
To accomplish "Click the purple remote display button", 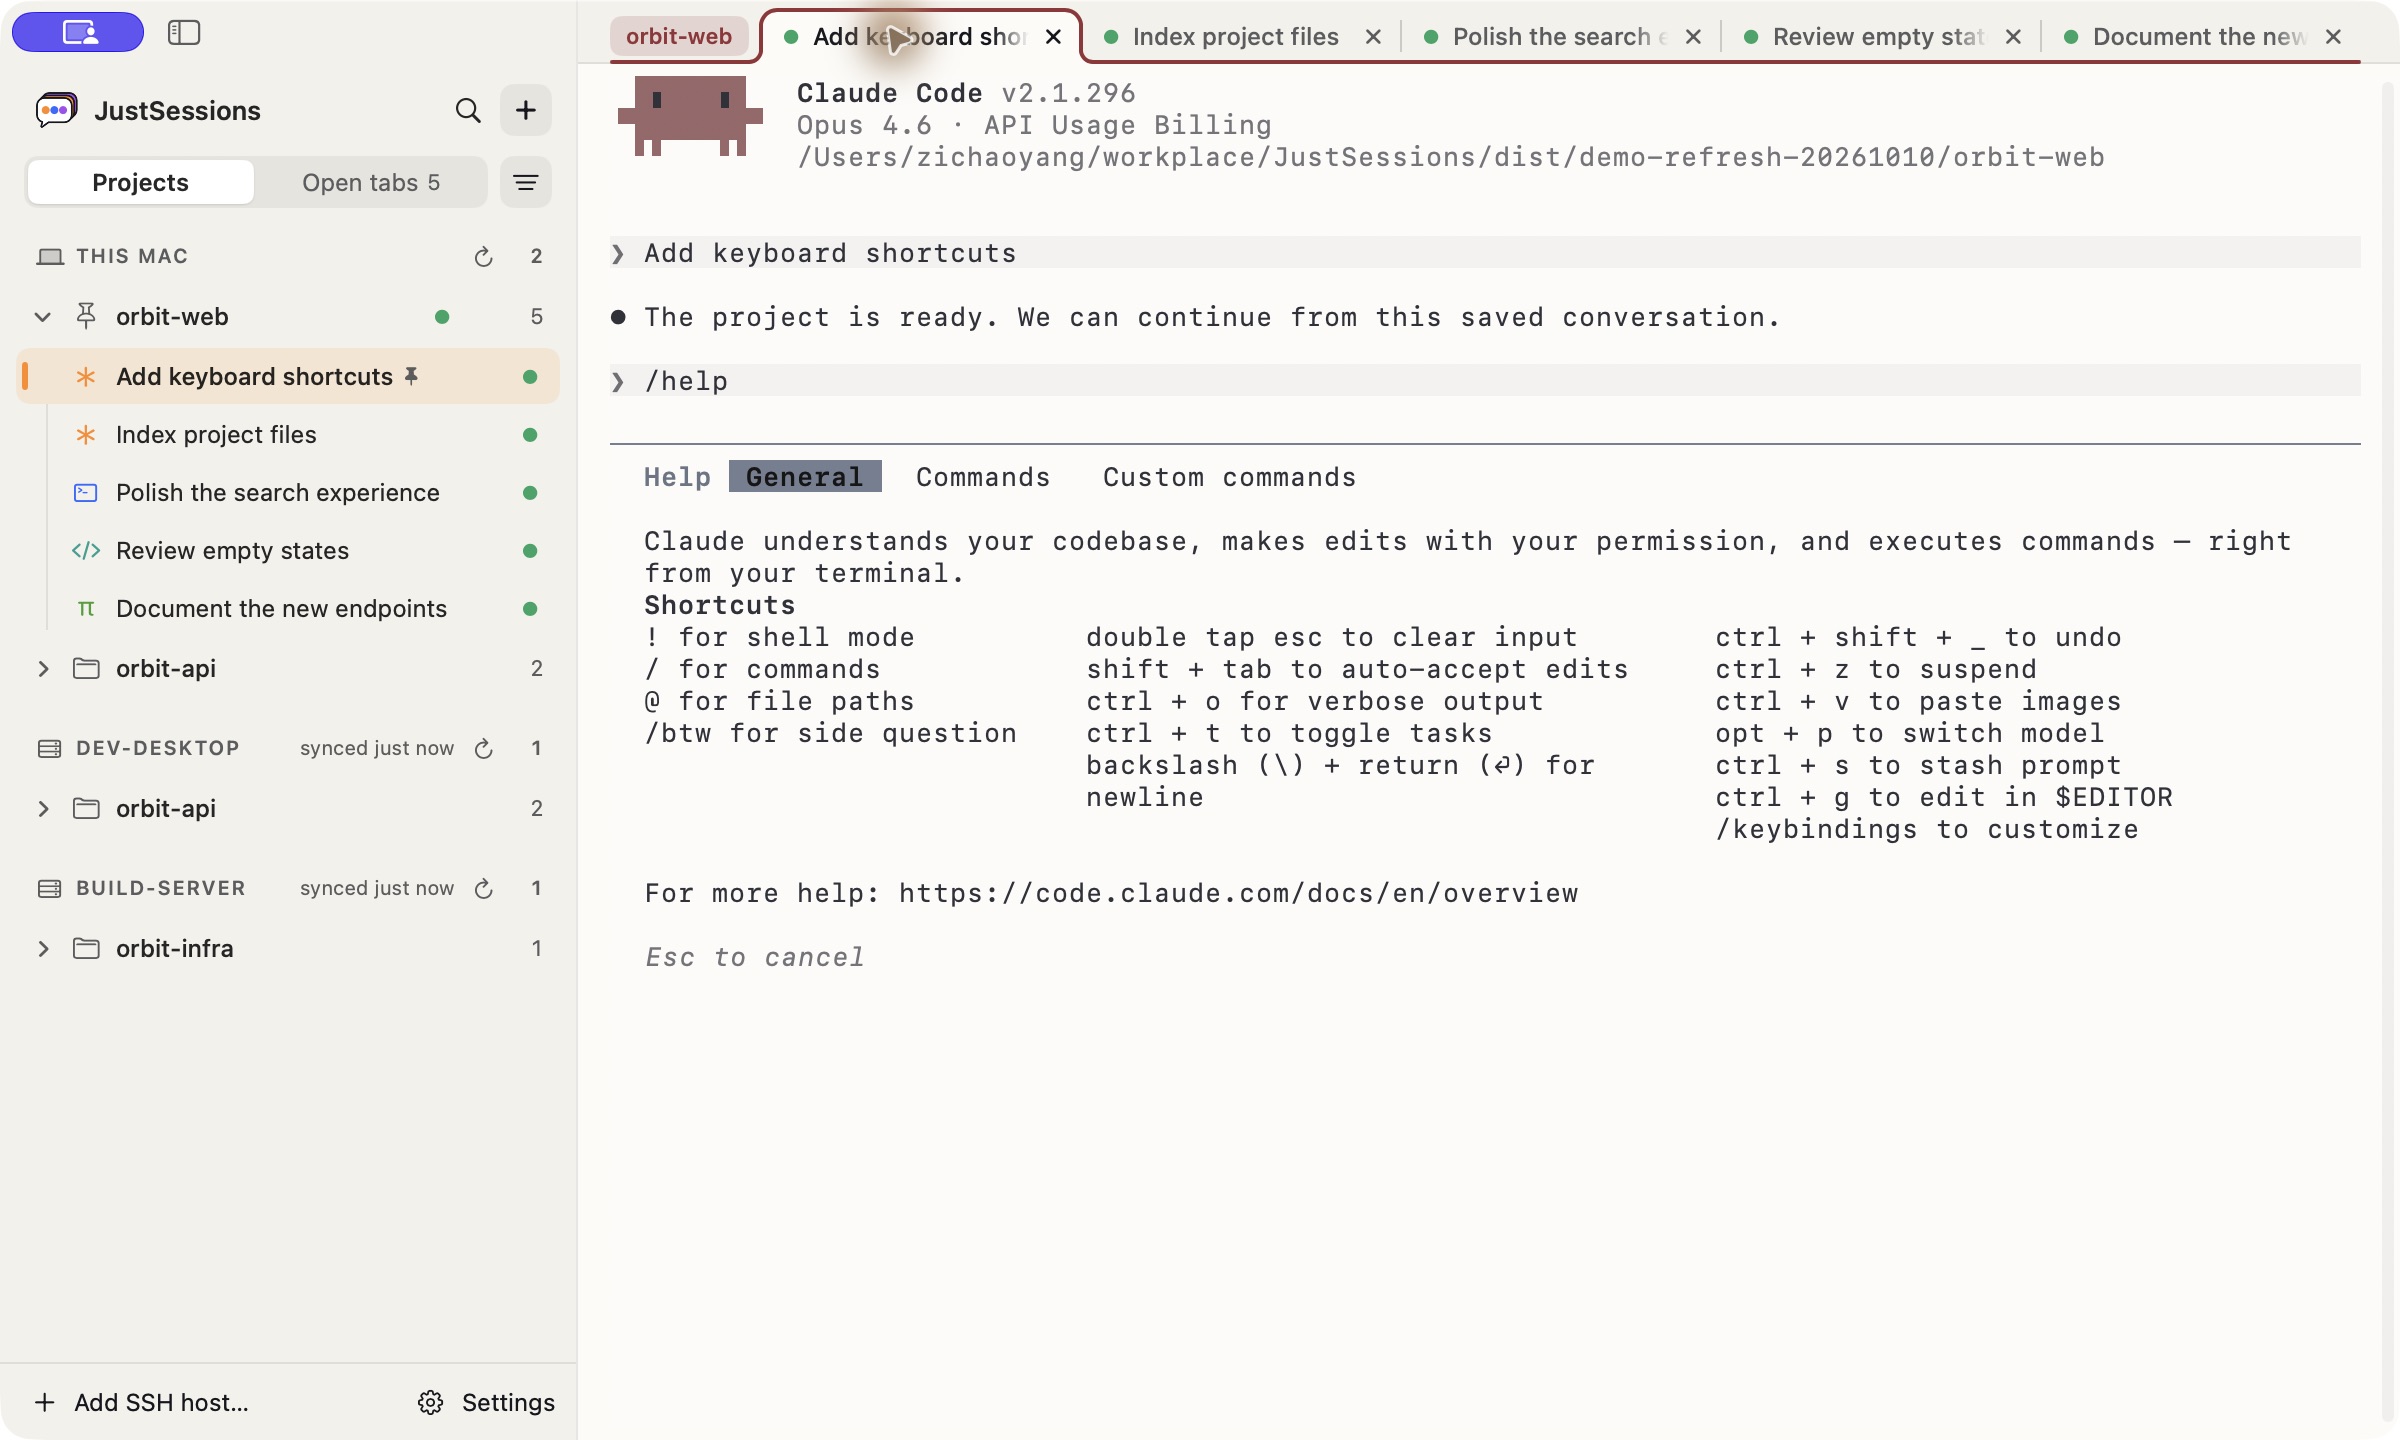I will click(x=78, y=33).
